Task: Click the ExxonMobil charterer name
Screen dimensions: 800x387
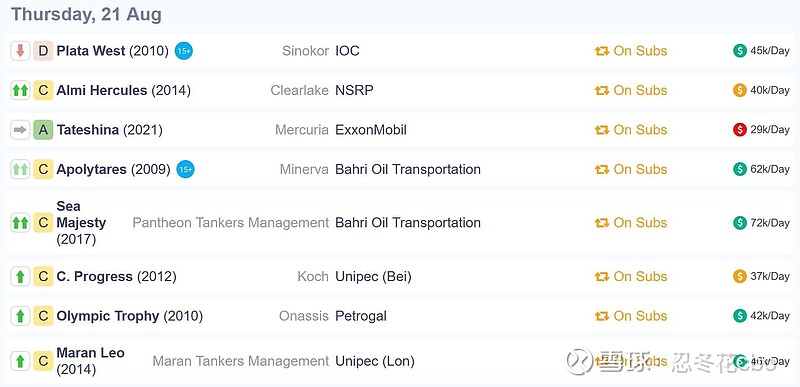Action: 371,130
